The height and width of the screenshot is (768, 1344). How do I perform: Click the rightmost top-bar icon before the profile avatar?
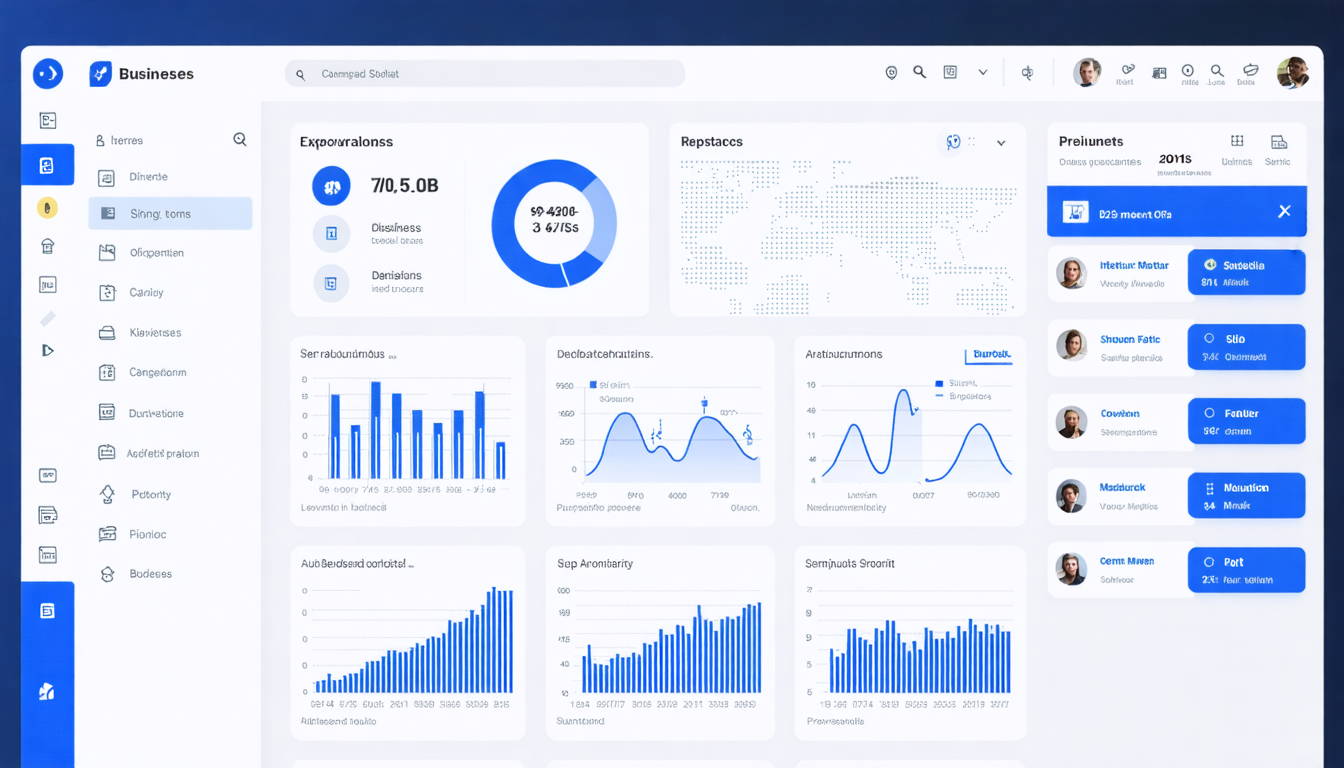(x=1250, y=70)
